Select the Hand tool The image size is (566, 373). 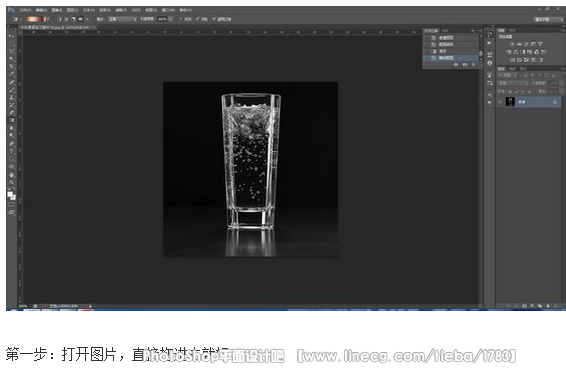pos(11,174)
